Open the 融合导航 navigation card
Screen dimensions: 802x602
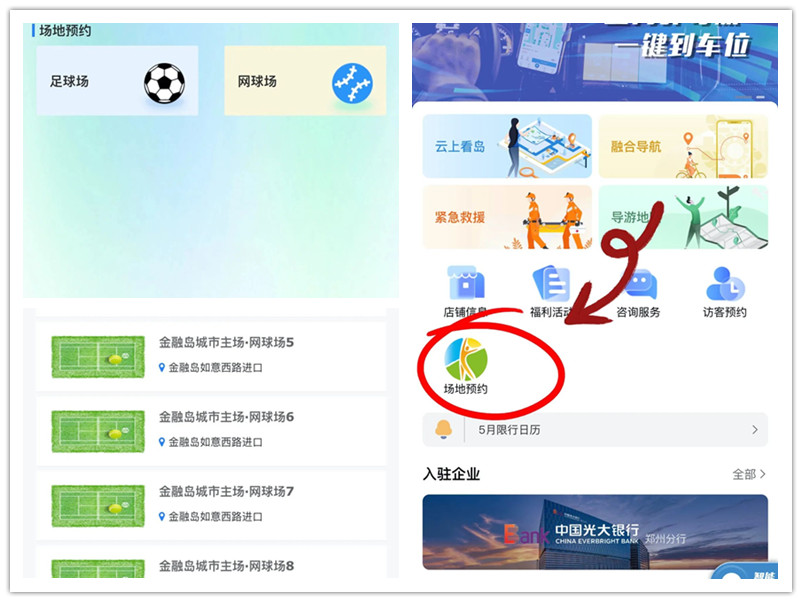[683, 146]
